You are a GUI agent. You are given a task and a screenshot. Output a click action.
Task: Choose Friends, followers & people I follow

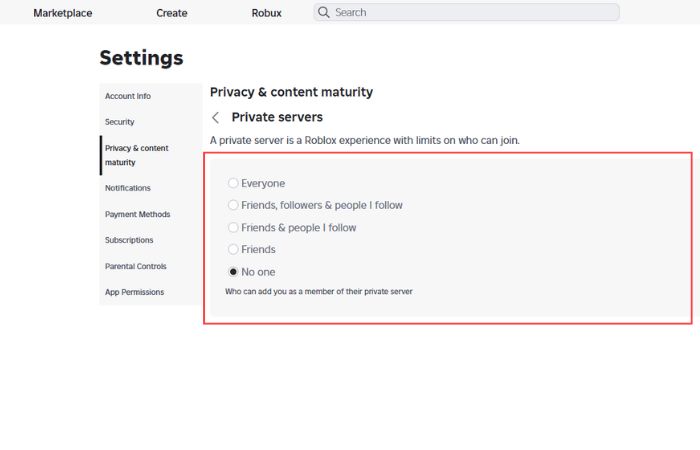[233, 205]
